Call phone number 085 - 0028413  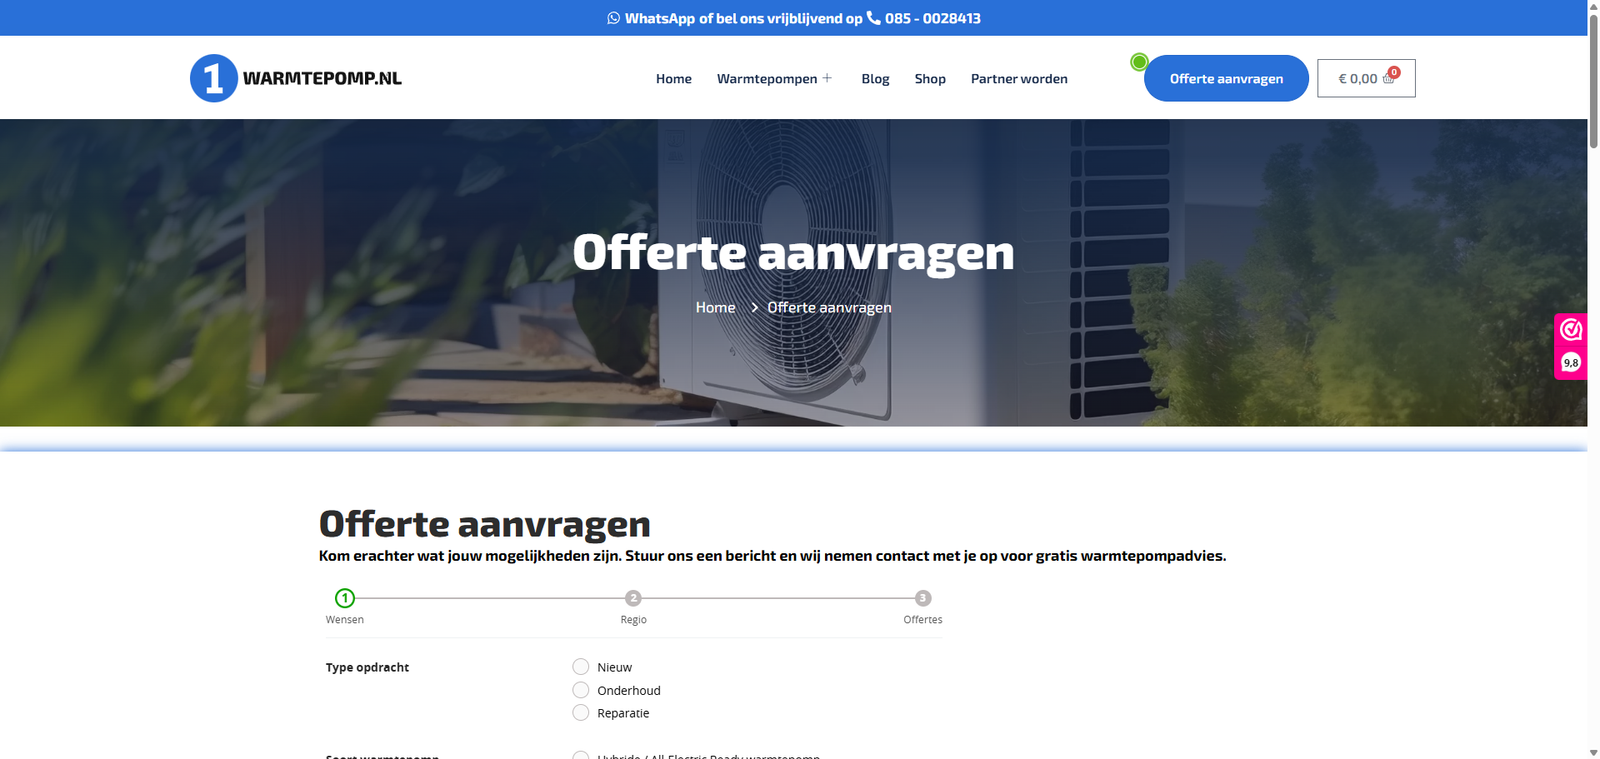(x=932, y=18)
